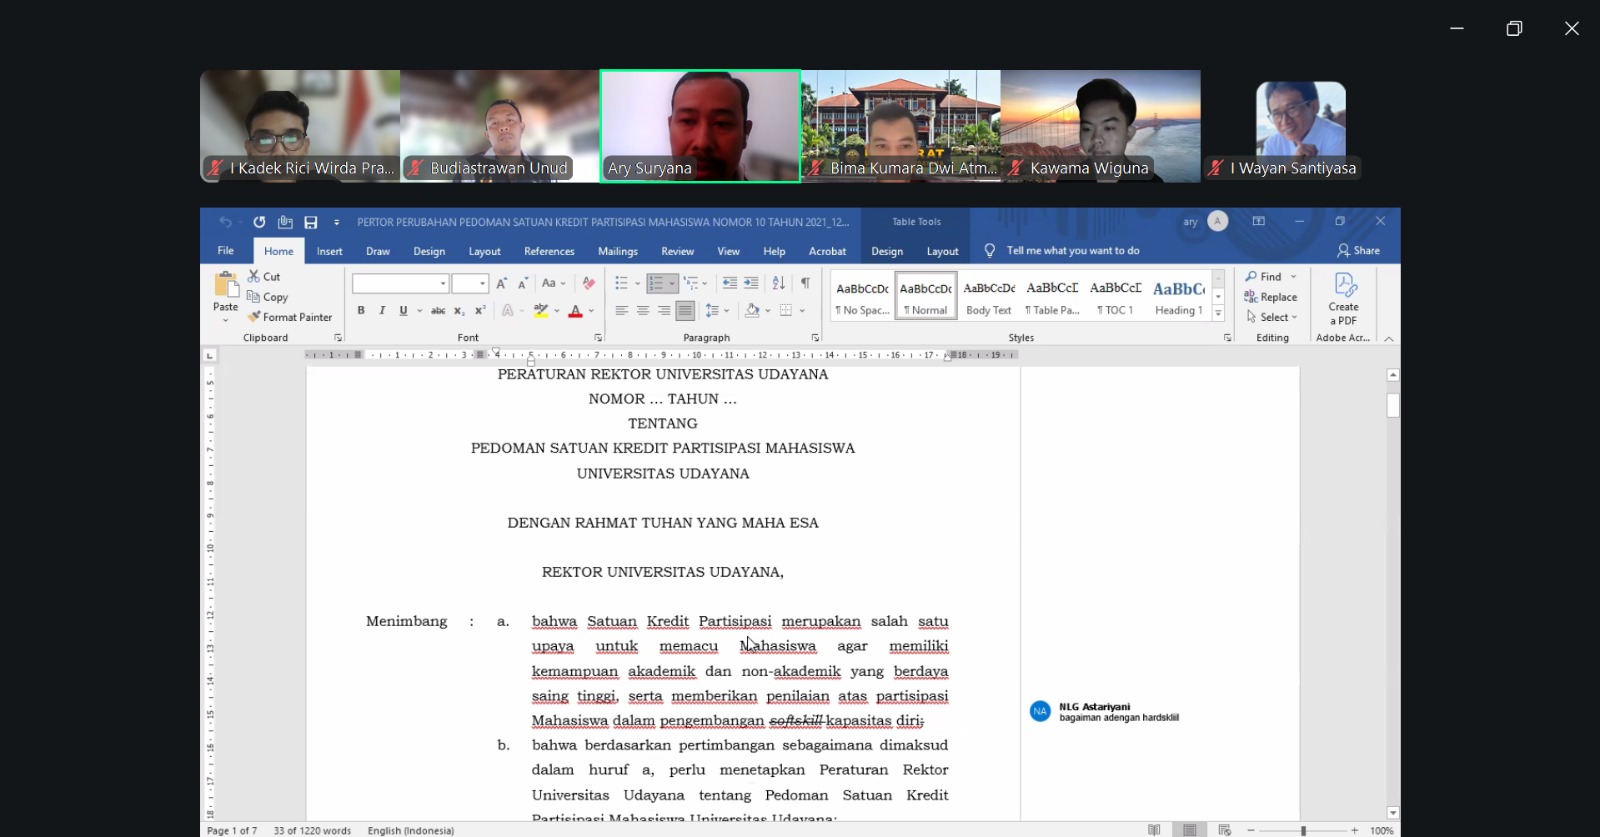This screenshot has width=1600, height=837.
Task: Sort paragraphs using the A-Z sort icon
Action: [x=778, y=283]
